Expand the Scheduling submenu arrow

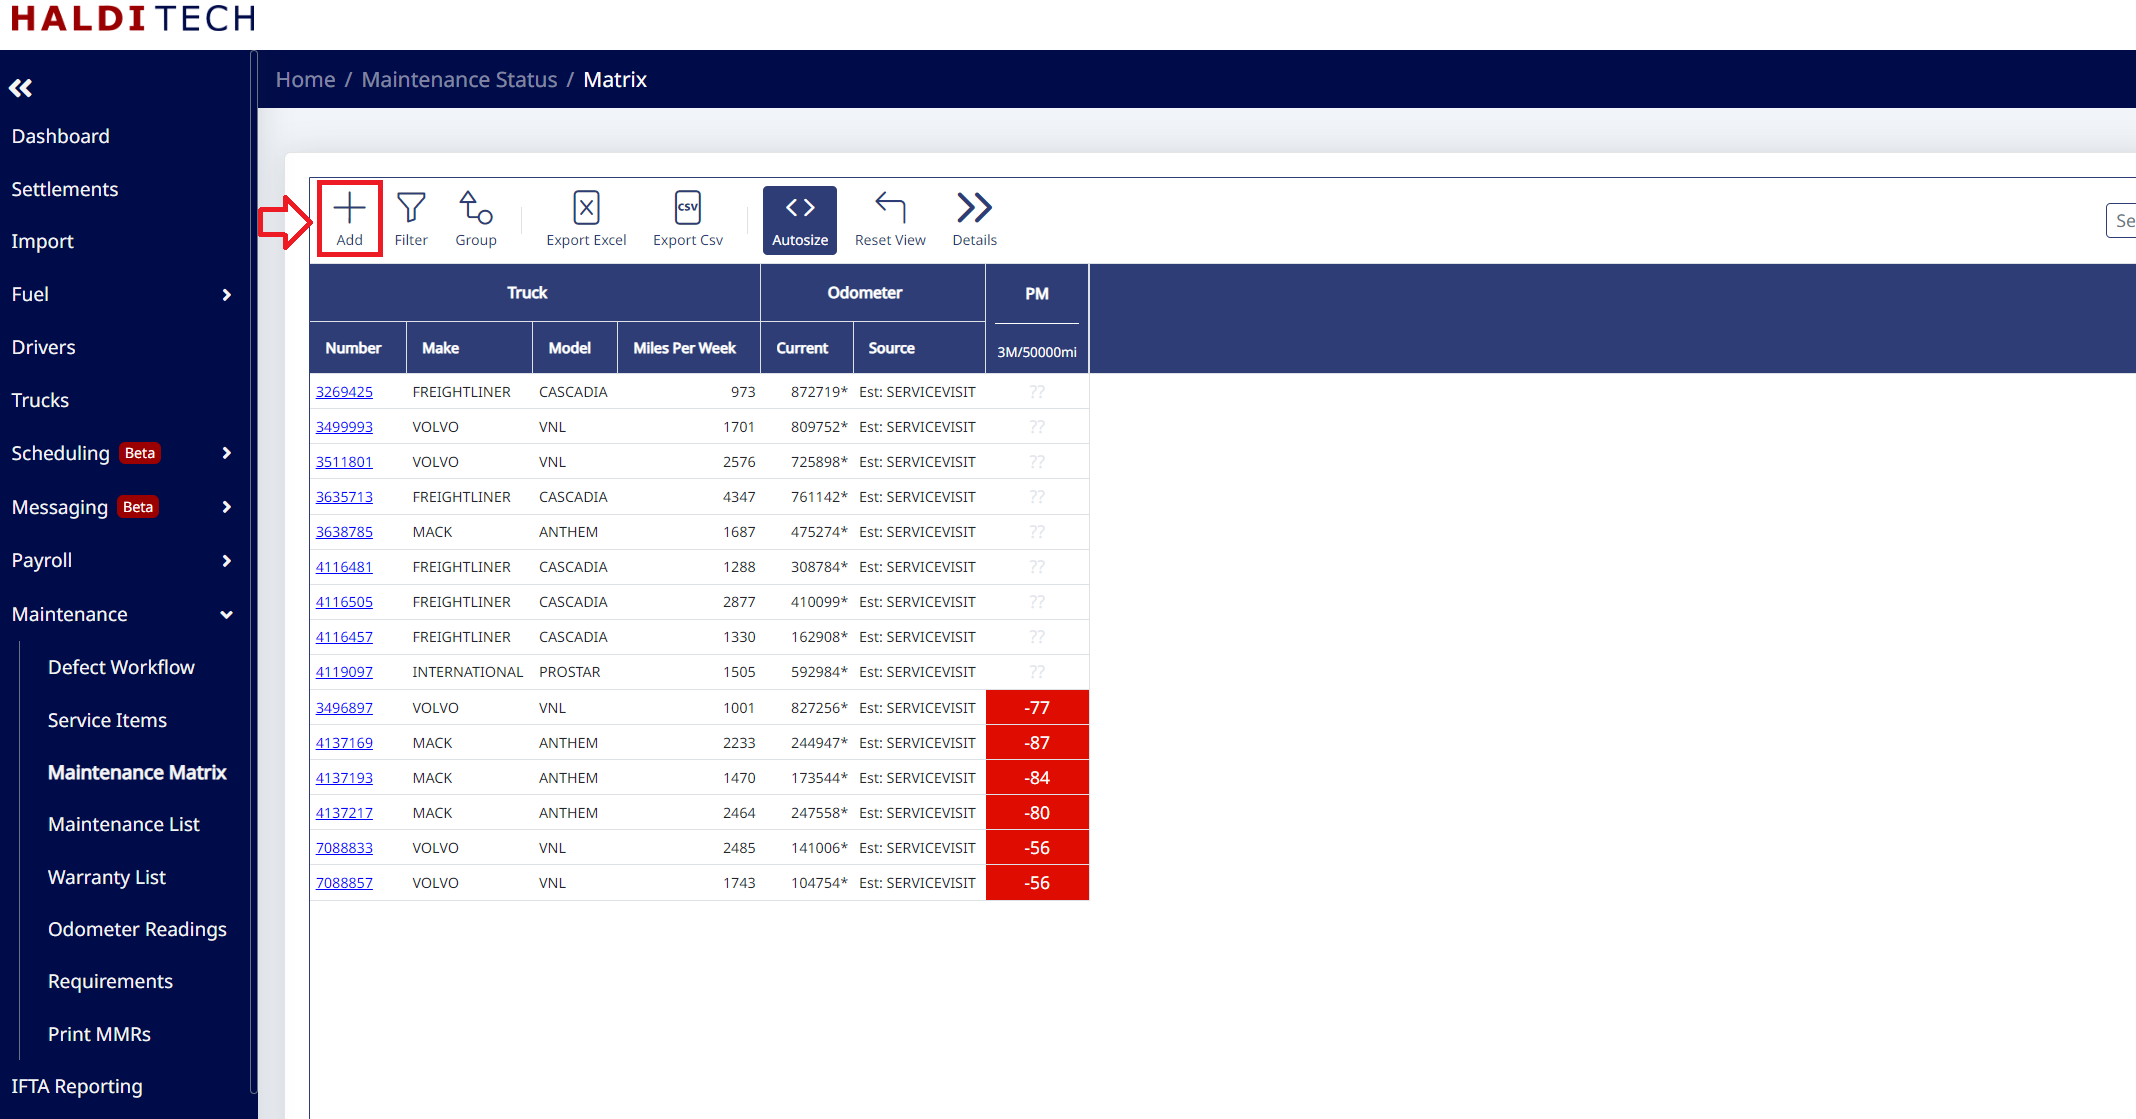[x=227, y=453]
